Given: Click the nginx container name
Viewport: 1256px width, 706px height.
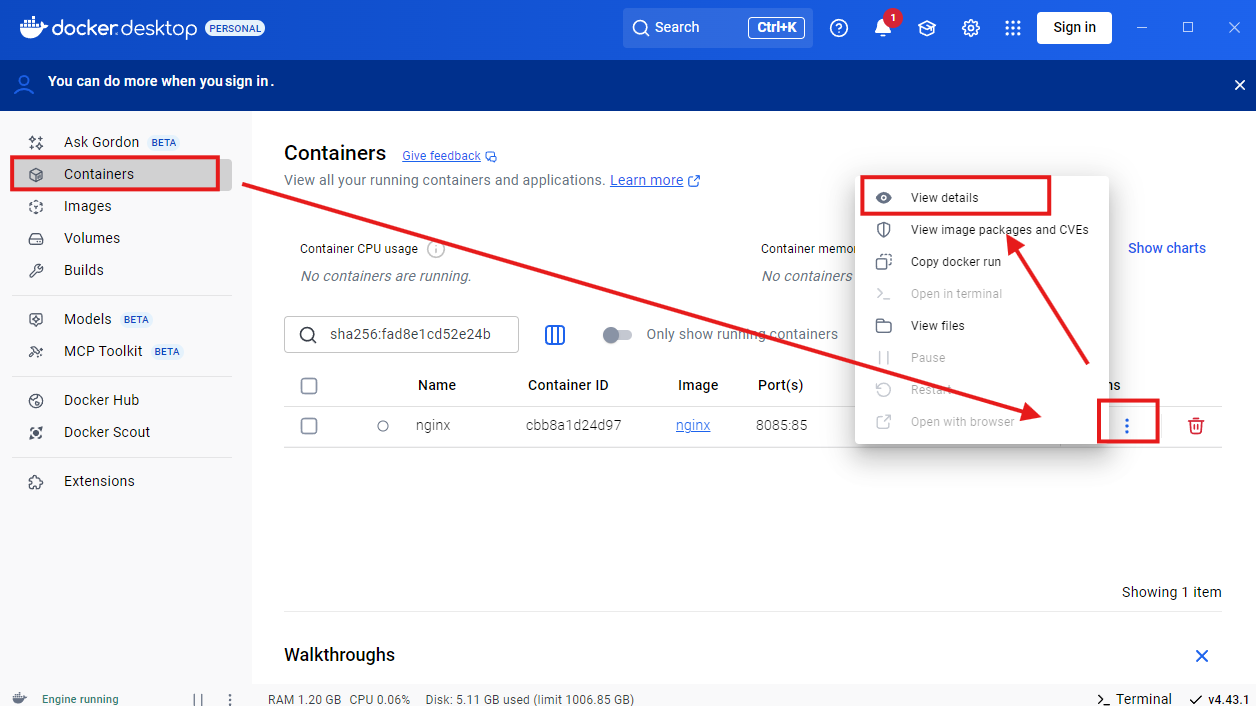Looking at the screenshot, I should (433, 425).
